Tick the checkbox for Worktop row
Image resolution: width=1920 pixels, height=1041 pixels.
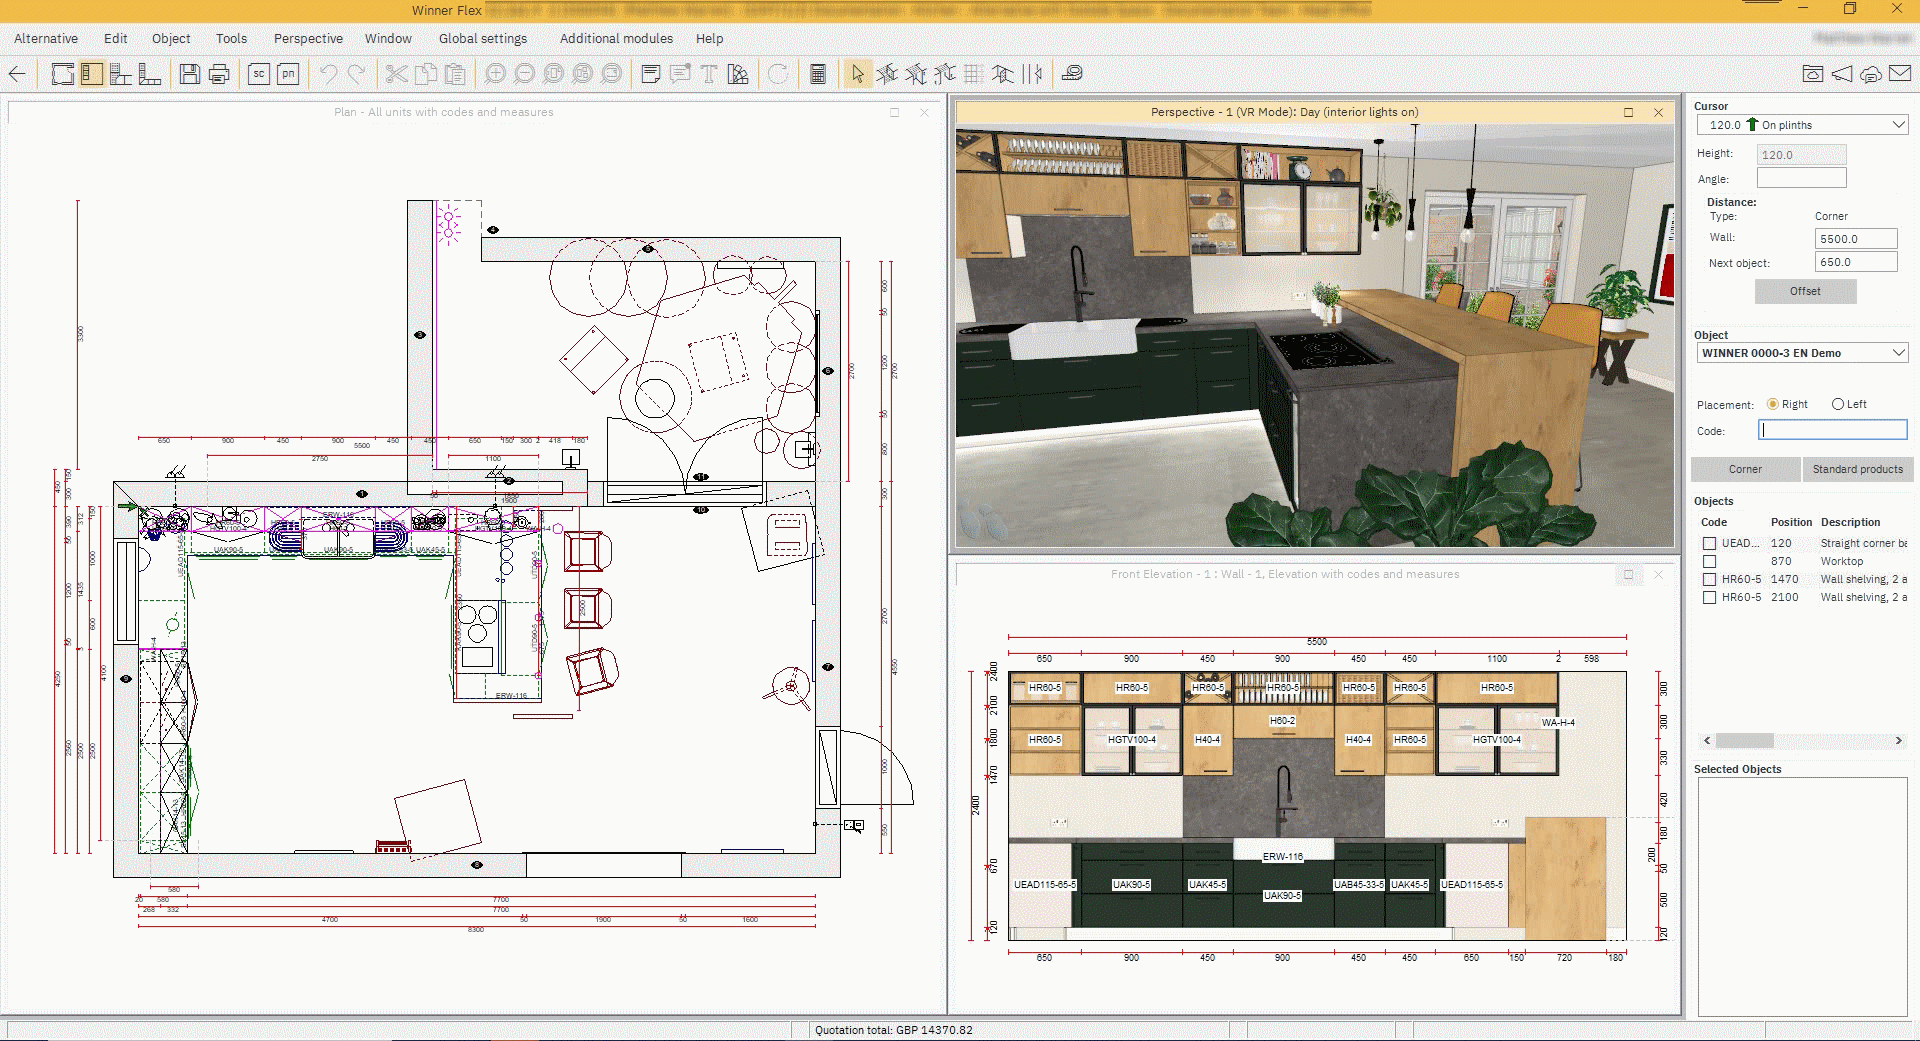point(1709,561)
